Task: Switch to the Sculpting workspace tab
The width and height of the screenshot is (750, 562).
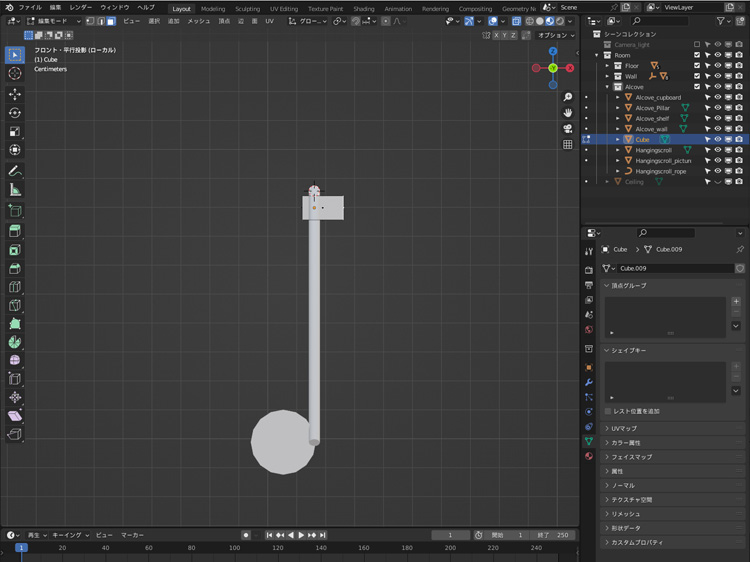Action: [247, 8]
